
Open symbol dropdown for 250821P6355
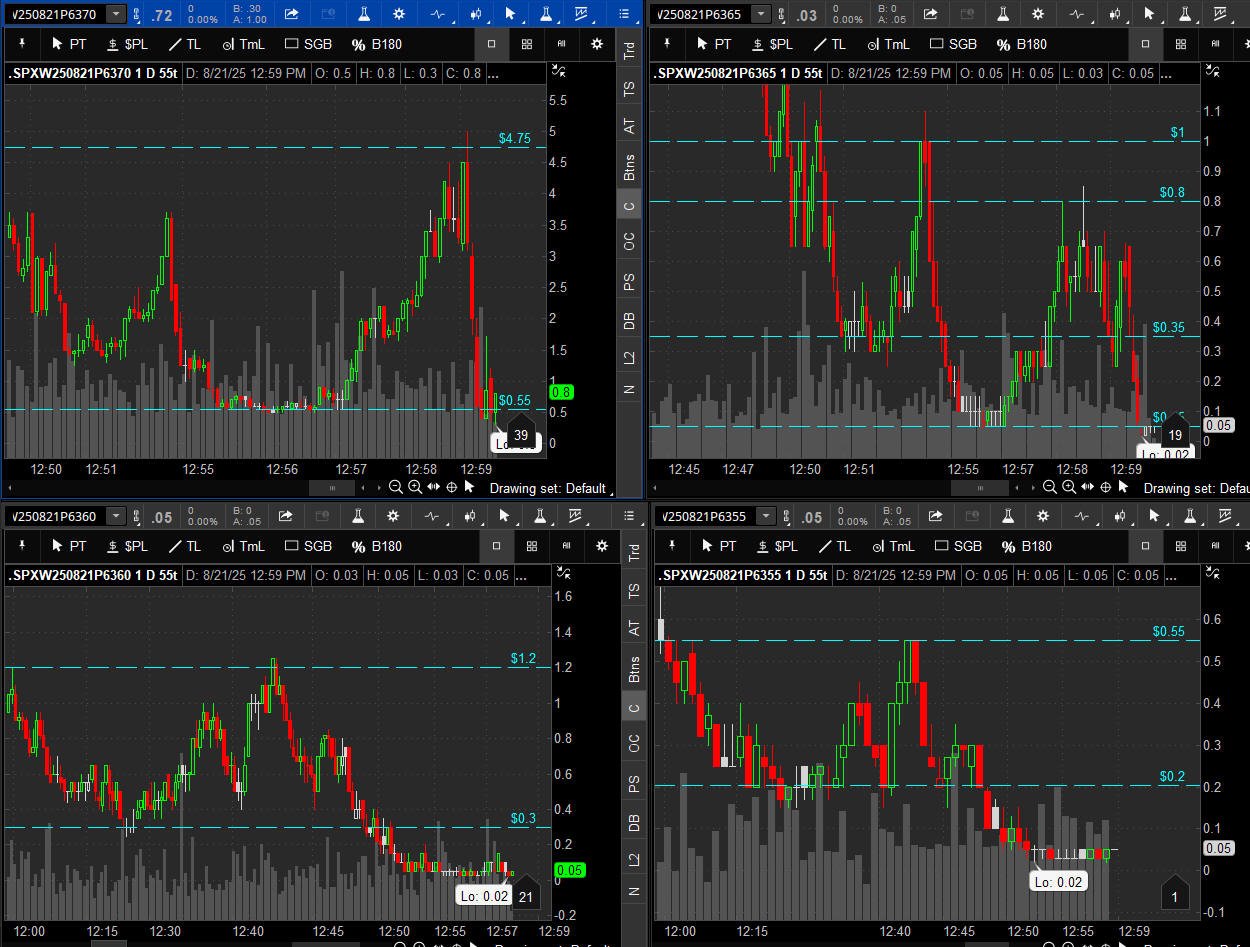[765, 516]
